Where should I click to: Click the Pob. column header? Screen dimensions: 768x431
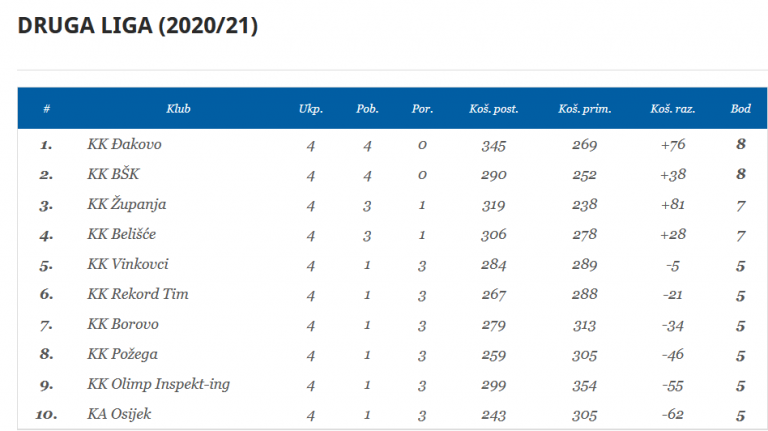point(367,109)
